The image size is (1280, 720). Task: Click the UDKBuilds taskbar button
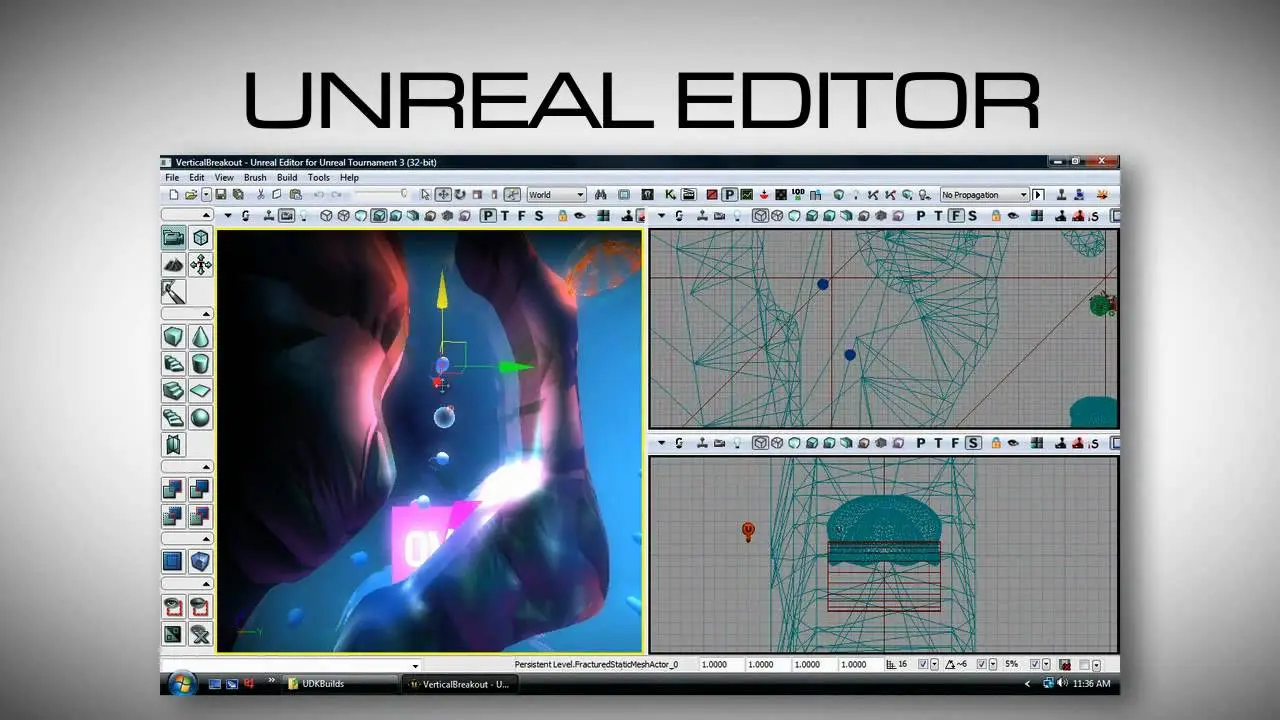click(338, 684)
